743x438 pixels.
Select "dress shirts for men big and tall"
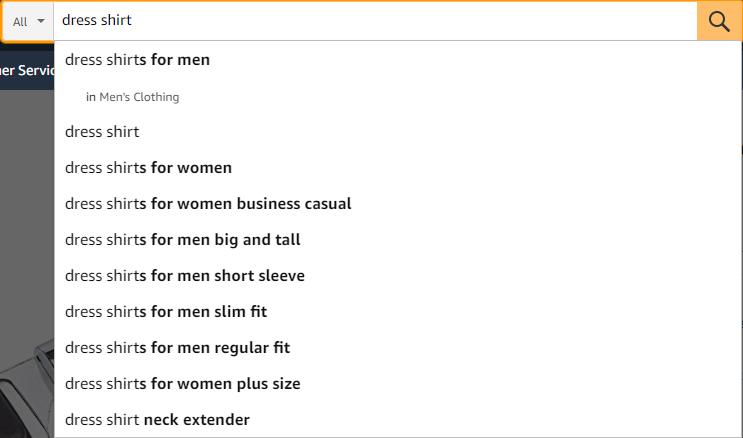[183, 240]
